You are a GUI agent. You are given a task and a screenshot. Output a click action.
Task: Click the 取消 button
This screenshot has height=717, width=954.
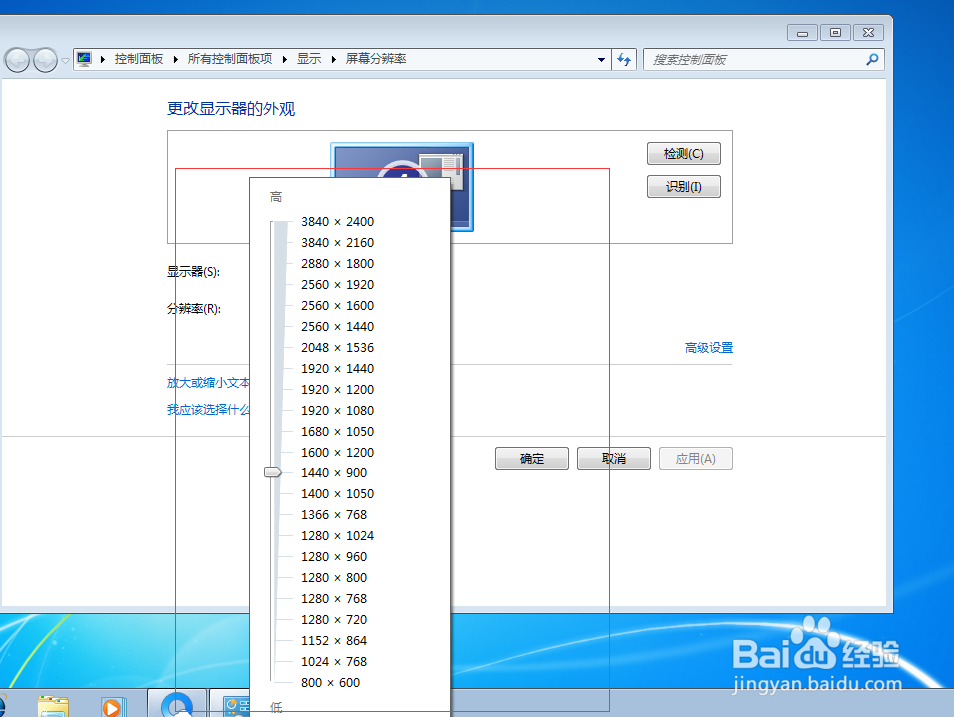pyautogui.click(x=614, y=458)
